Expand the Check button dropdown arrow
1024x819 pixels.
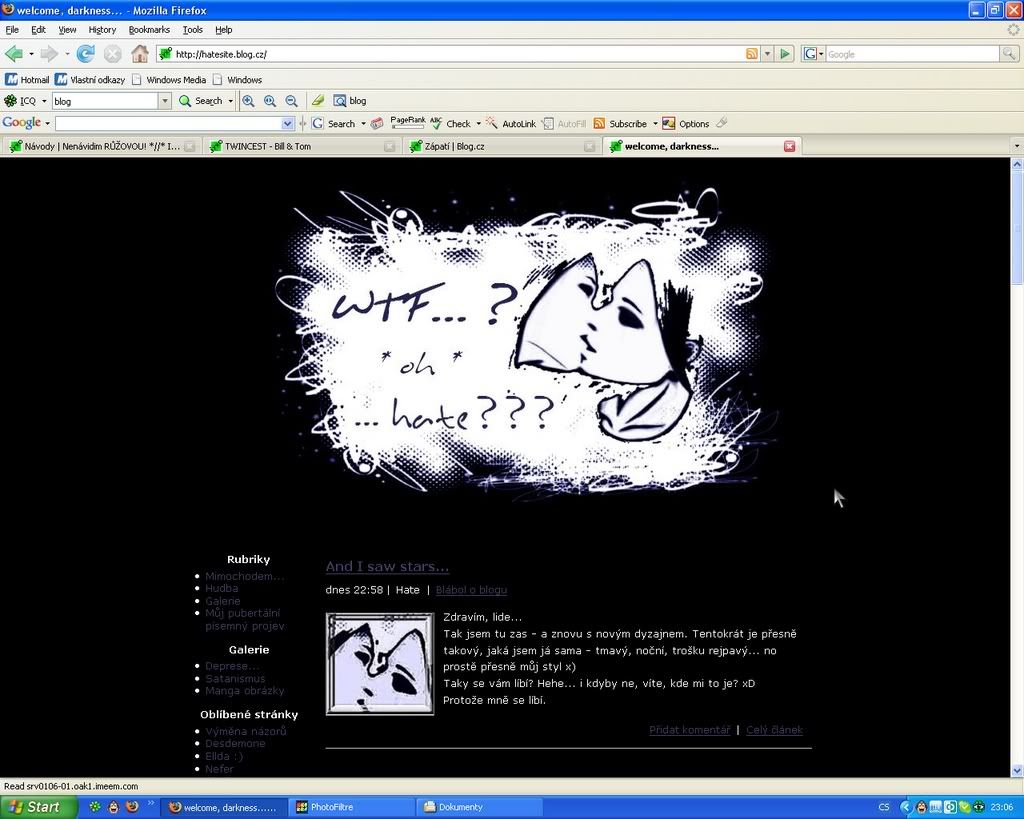(479, 123)
